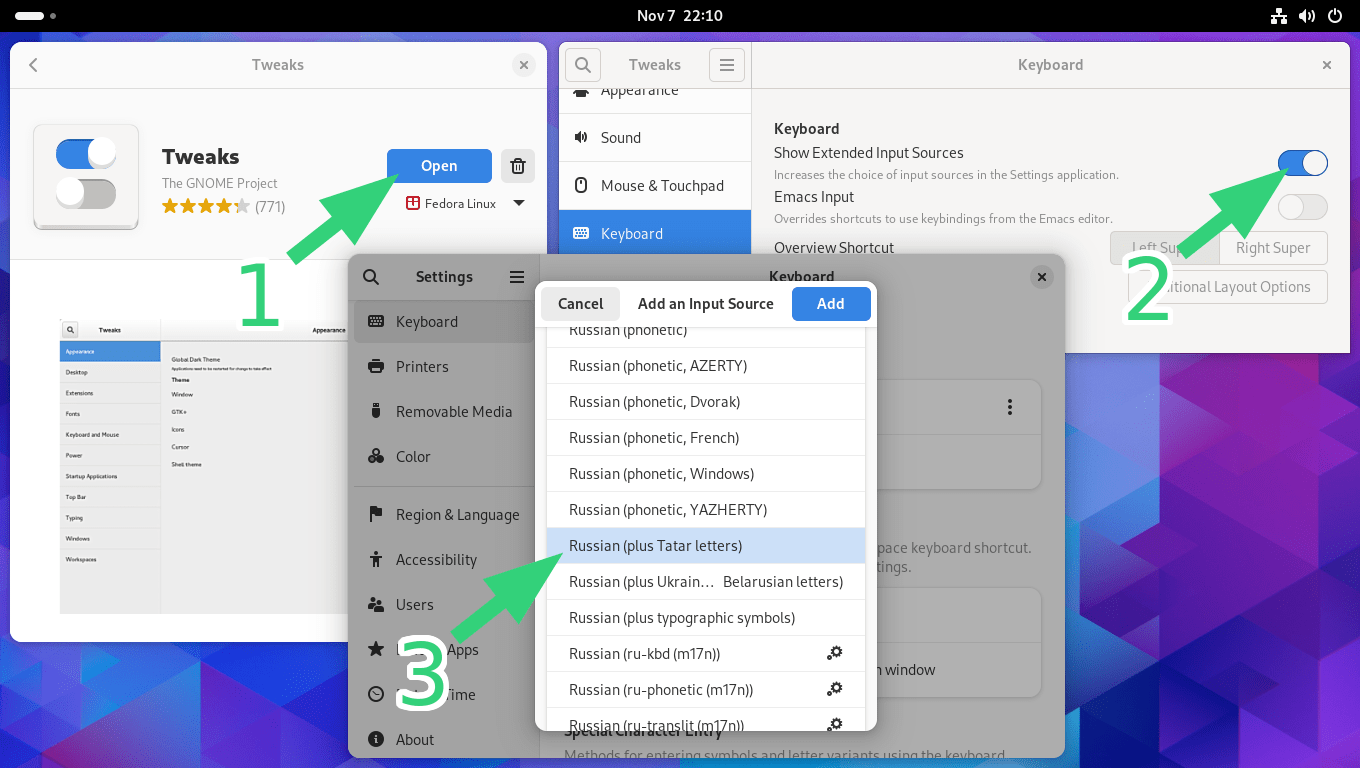Open Color settings panel
This screenshot has height=768, width=1360.
[444, 457]
